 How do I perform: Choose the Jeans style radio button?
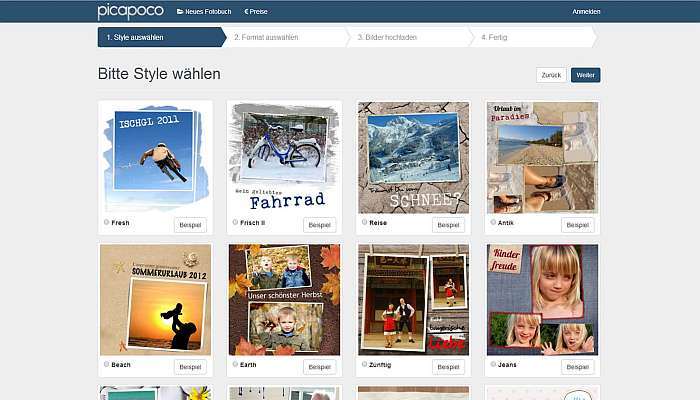pyautogui.click(x=493, y=364)
